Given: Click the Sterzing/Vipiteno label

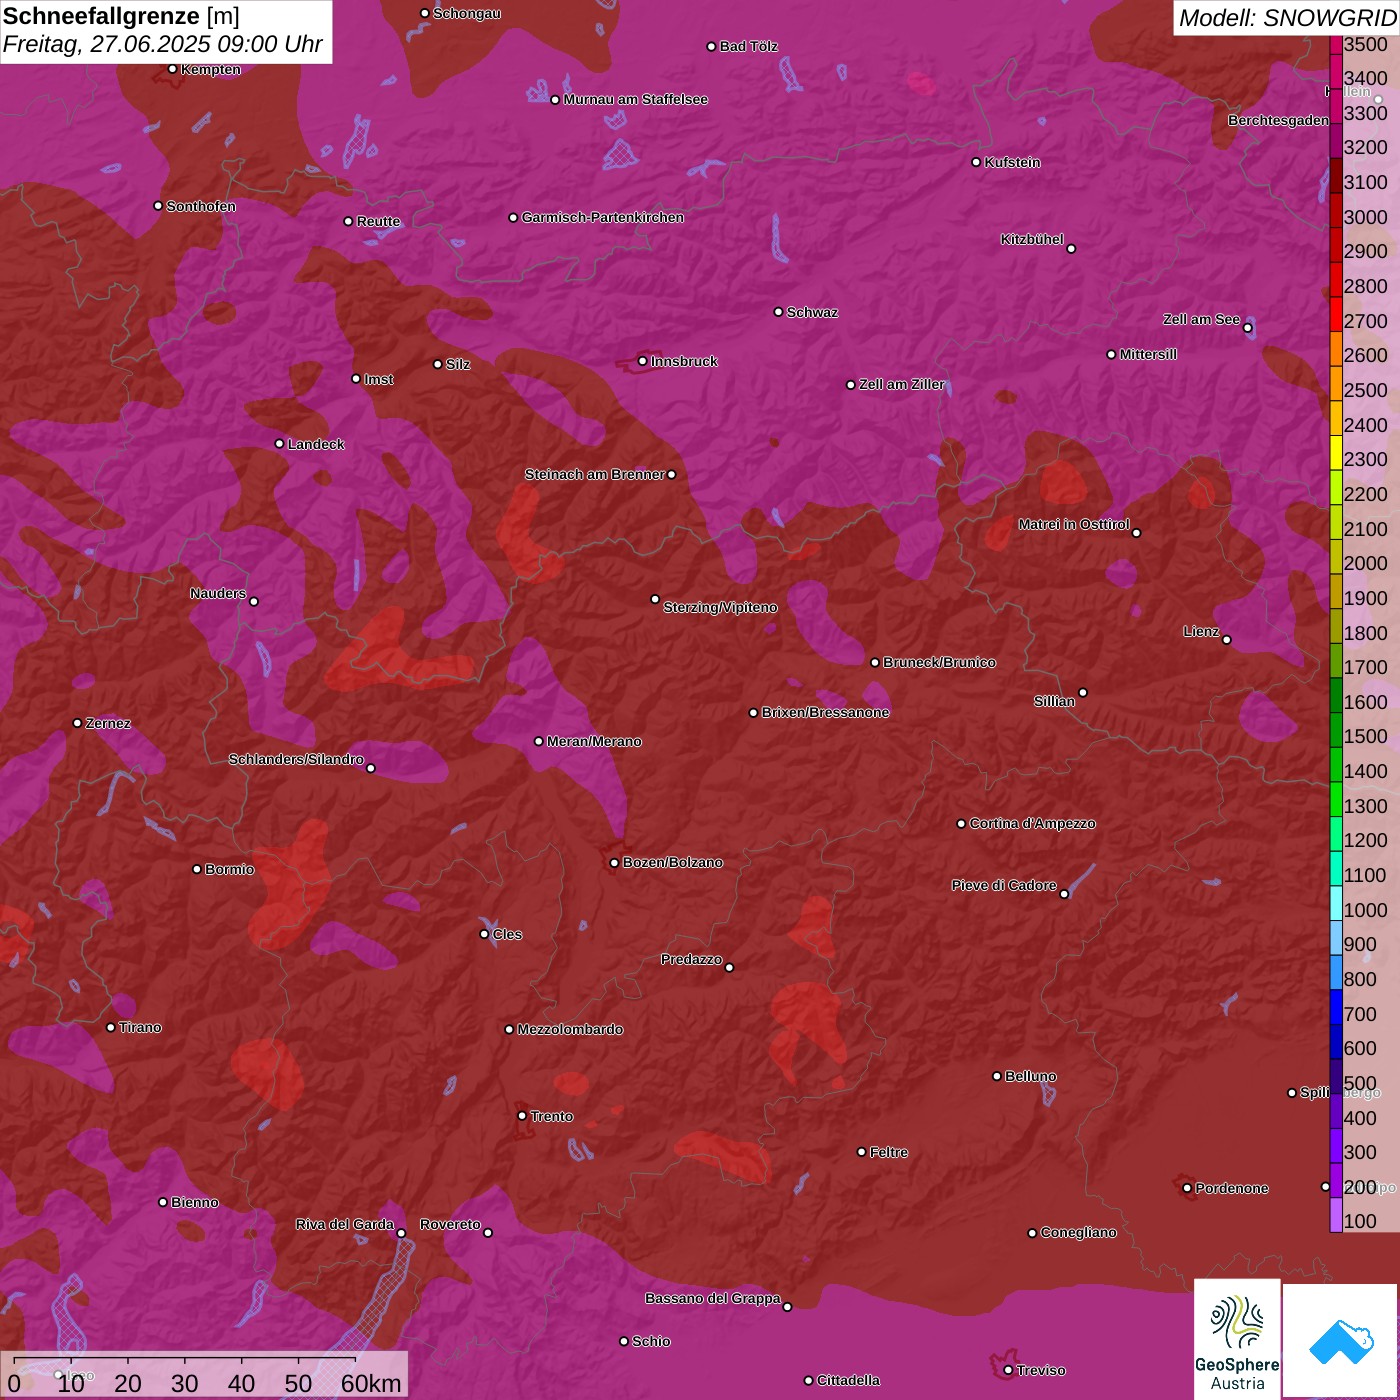Looking at the screenshot, I should (x=720, y=607).
